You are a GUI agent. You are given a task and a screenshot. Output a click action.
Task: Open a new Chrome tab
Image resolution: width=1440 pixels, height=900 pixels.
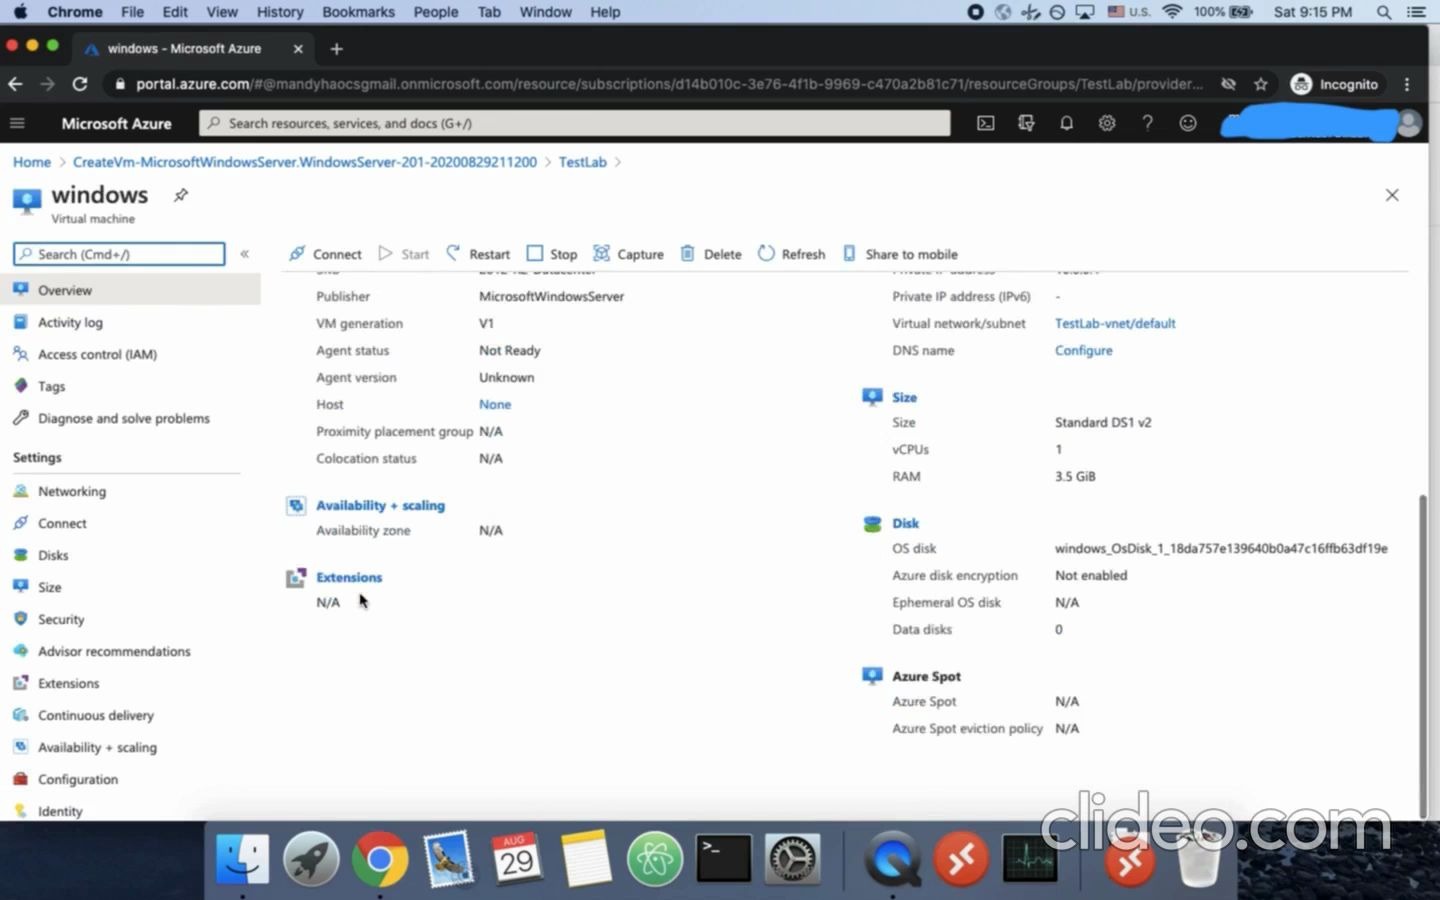click(x=336, y=48)
